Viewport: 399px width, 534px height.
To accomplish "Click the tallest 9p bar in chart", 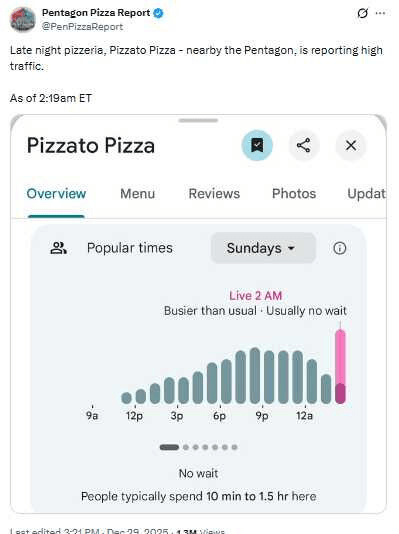I will (x=255, y=376).
